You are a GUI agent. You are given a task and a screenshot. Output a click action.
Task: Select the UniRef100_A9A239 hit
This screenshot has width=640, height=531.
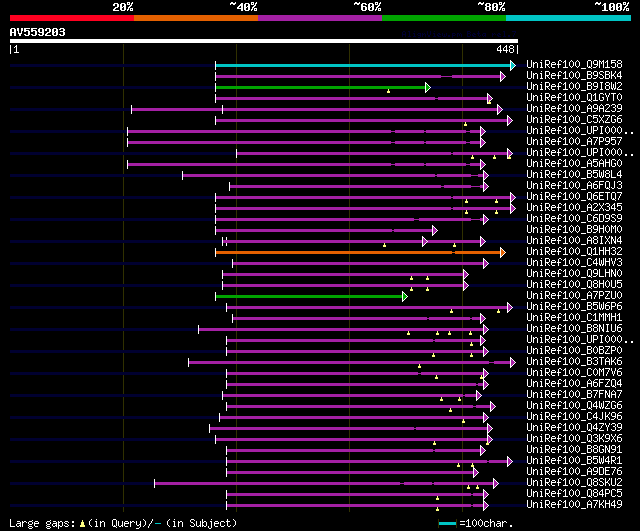tap(574, 109)
